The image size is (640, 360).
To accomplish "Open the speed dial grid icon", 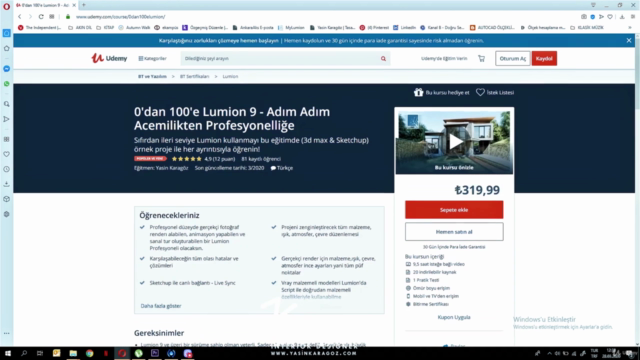I will click(x=52, y=17).
